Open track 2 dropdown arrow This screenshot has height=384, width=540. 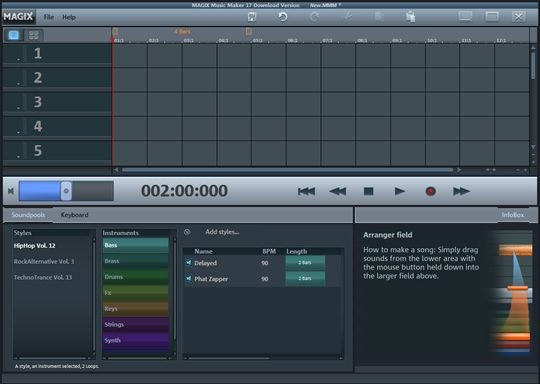coord(18,83)
